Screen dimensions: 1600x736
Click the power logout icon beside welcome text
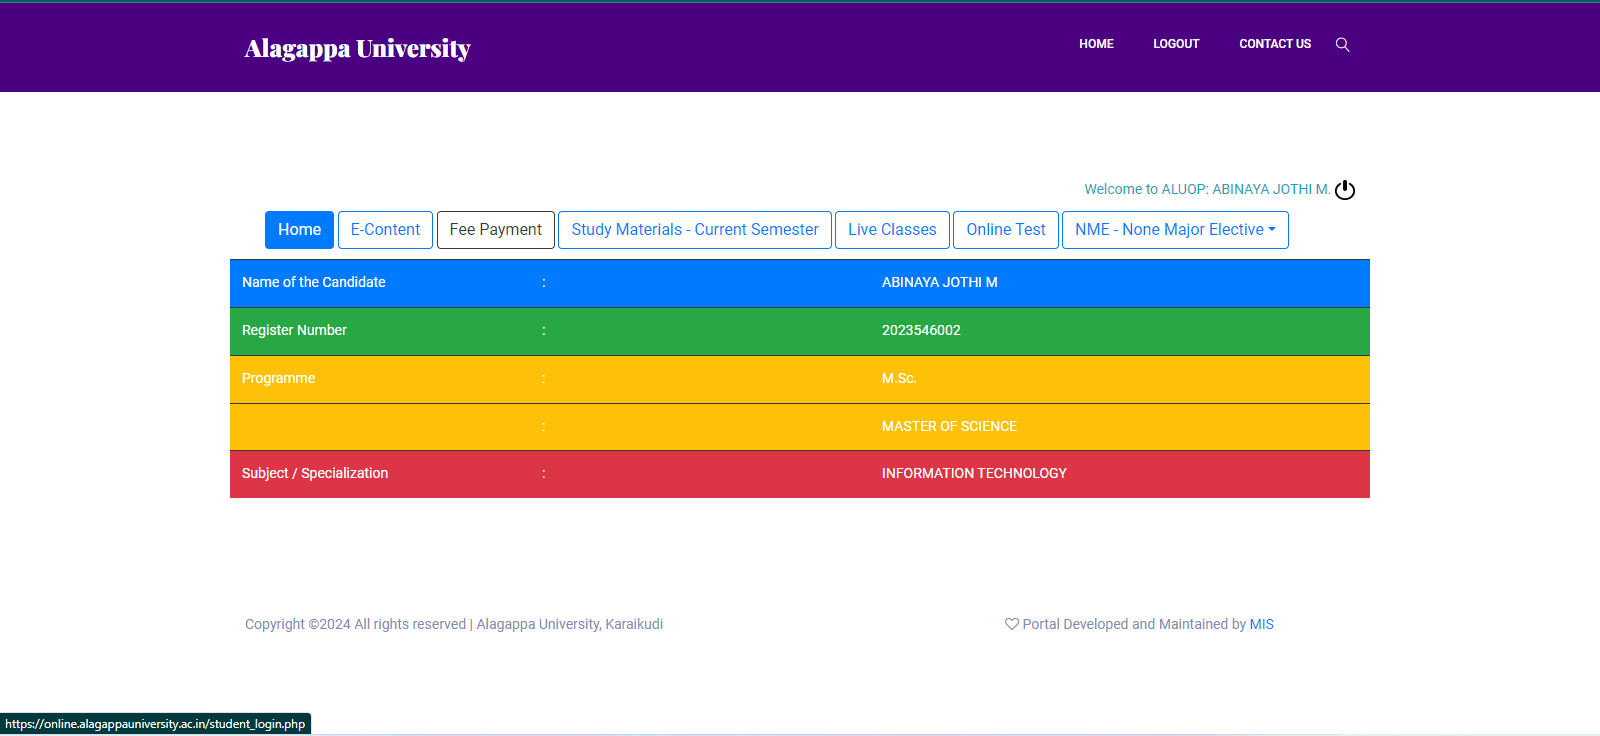pos(1345,190)
